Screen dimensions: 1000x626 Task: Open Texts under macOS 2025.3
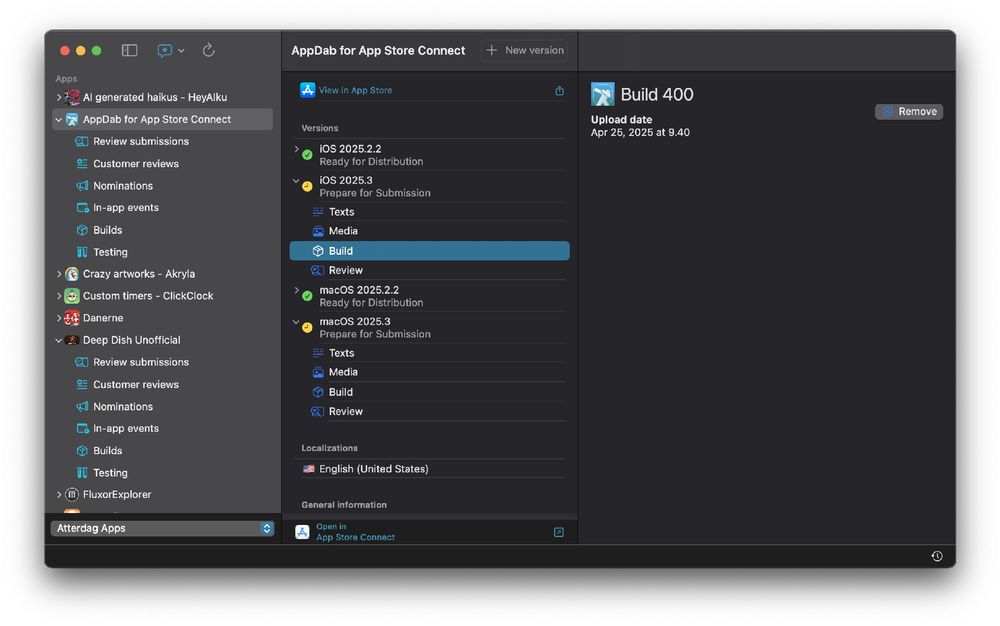429,353
